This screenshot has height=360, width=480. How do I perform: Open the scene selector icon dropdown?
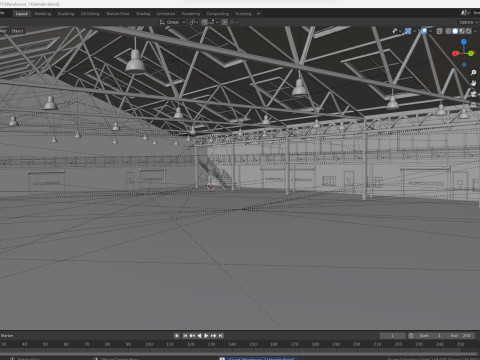465,13
